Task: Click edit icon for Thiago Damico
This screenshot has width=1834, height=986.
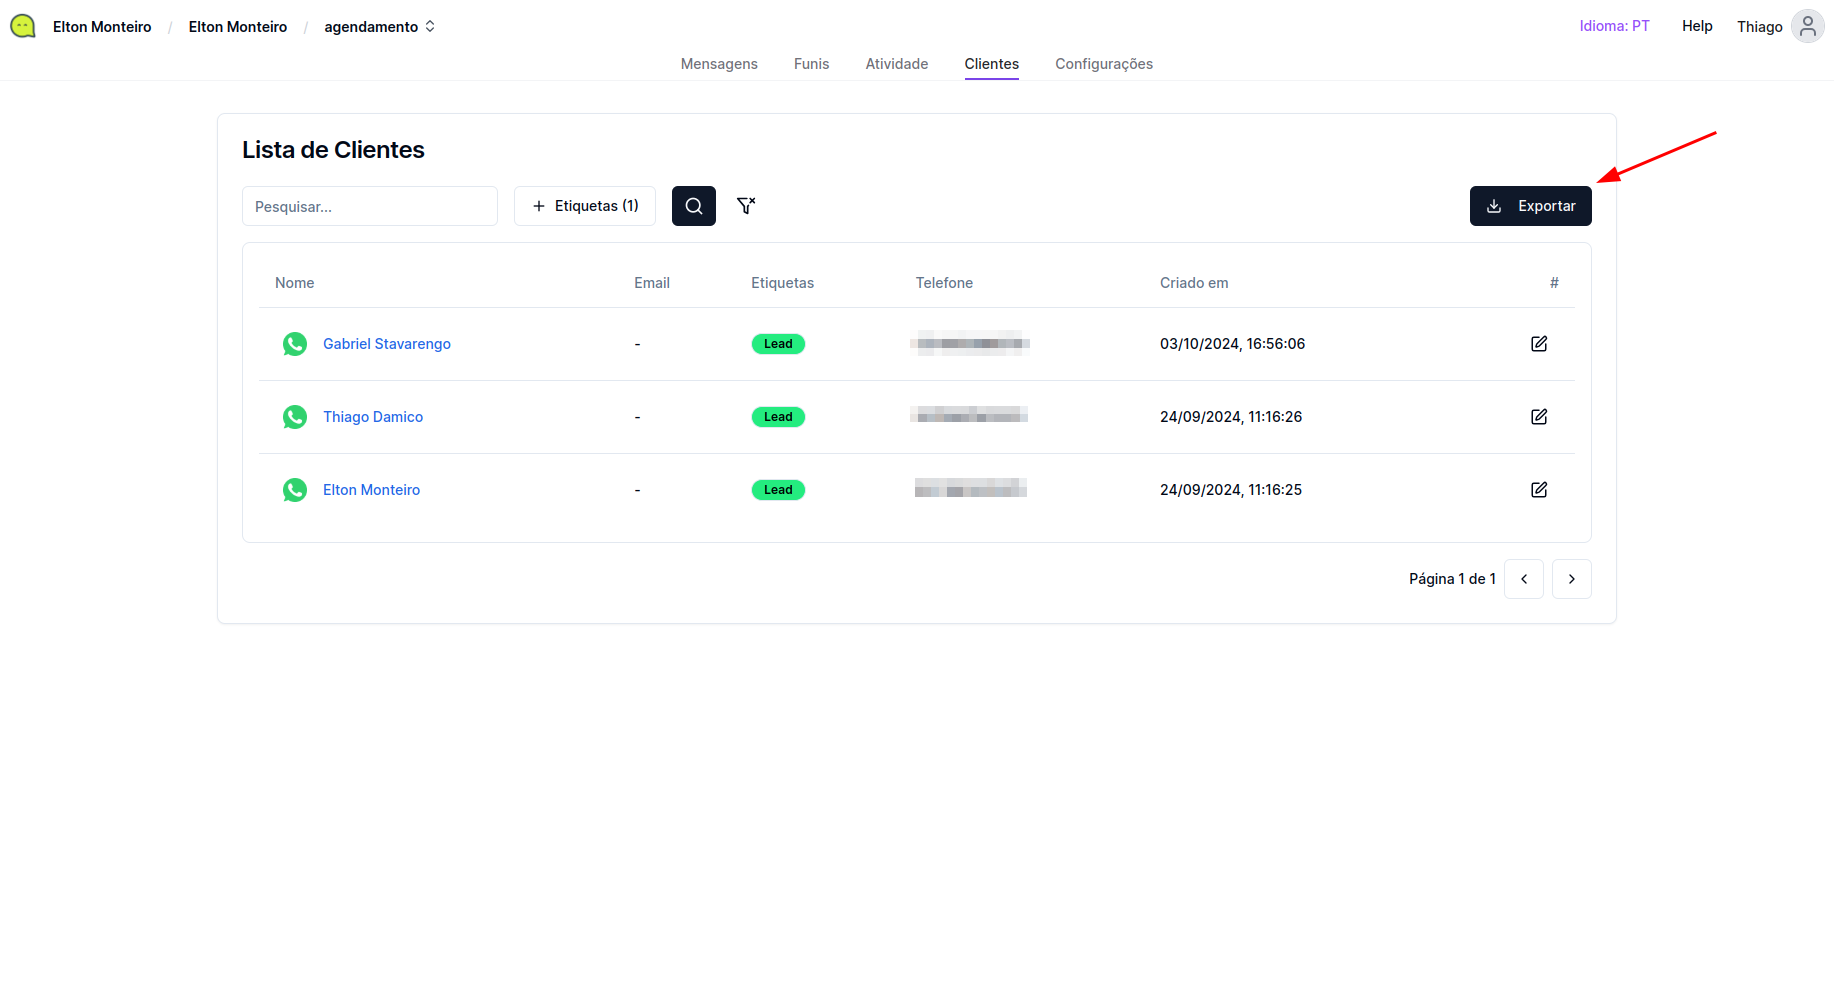Action: 1538,417
